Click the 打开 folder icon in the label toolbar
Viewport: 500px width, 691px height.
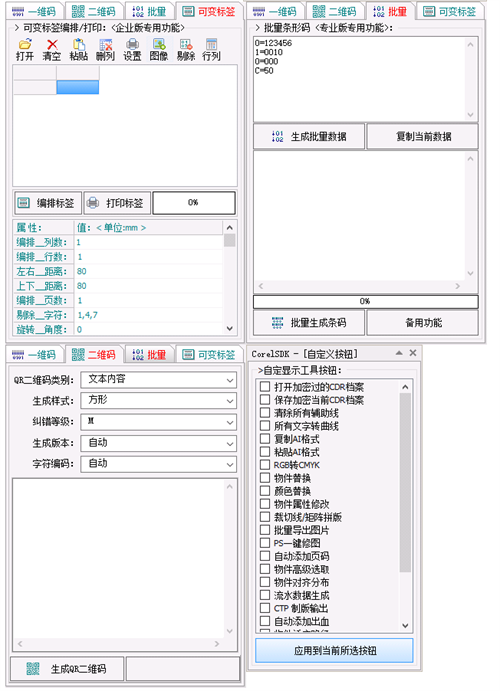[25, 49]
